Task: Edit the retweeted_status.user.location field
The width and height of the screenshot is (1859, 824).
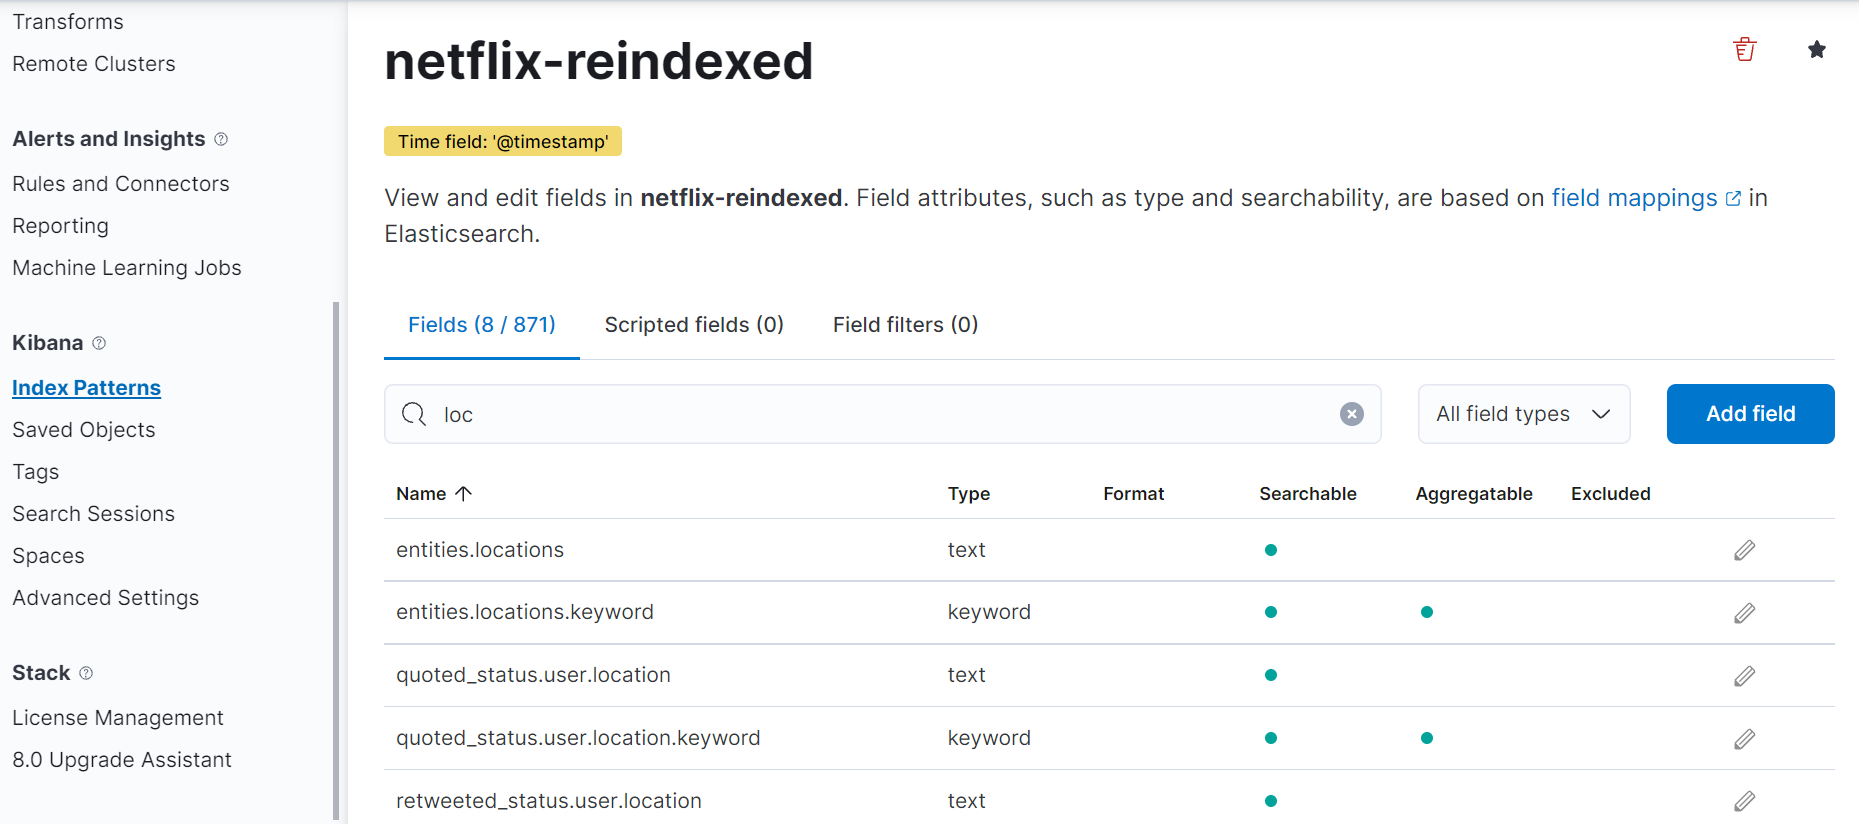Action: [1744, 801]
